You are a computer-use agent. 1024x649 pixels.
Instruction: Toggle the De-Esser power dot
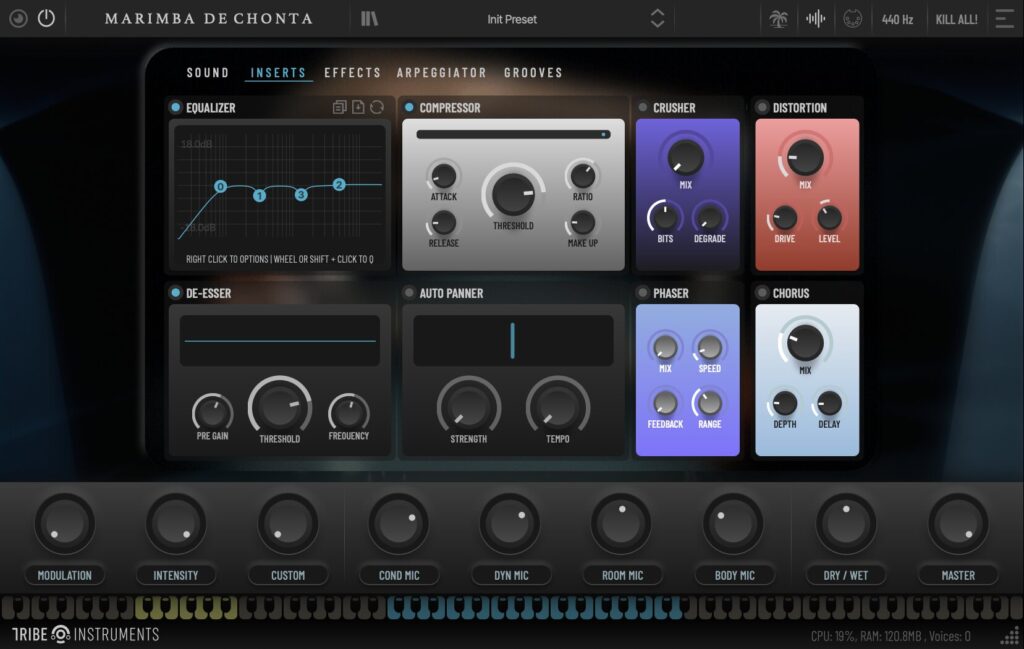click(x=175, y=293)
